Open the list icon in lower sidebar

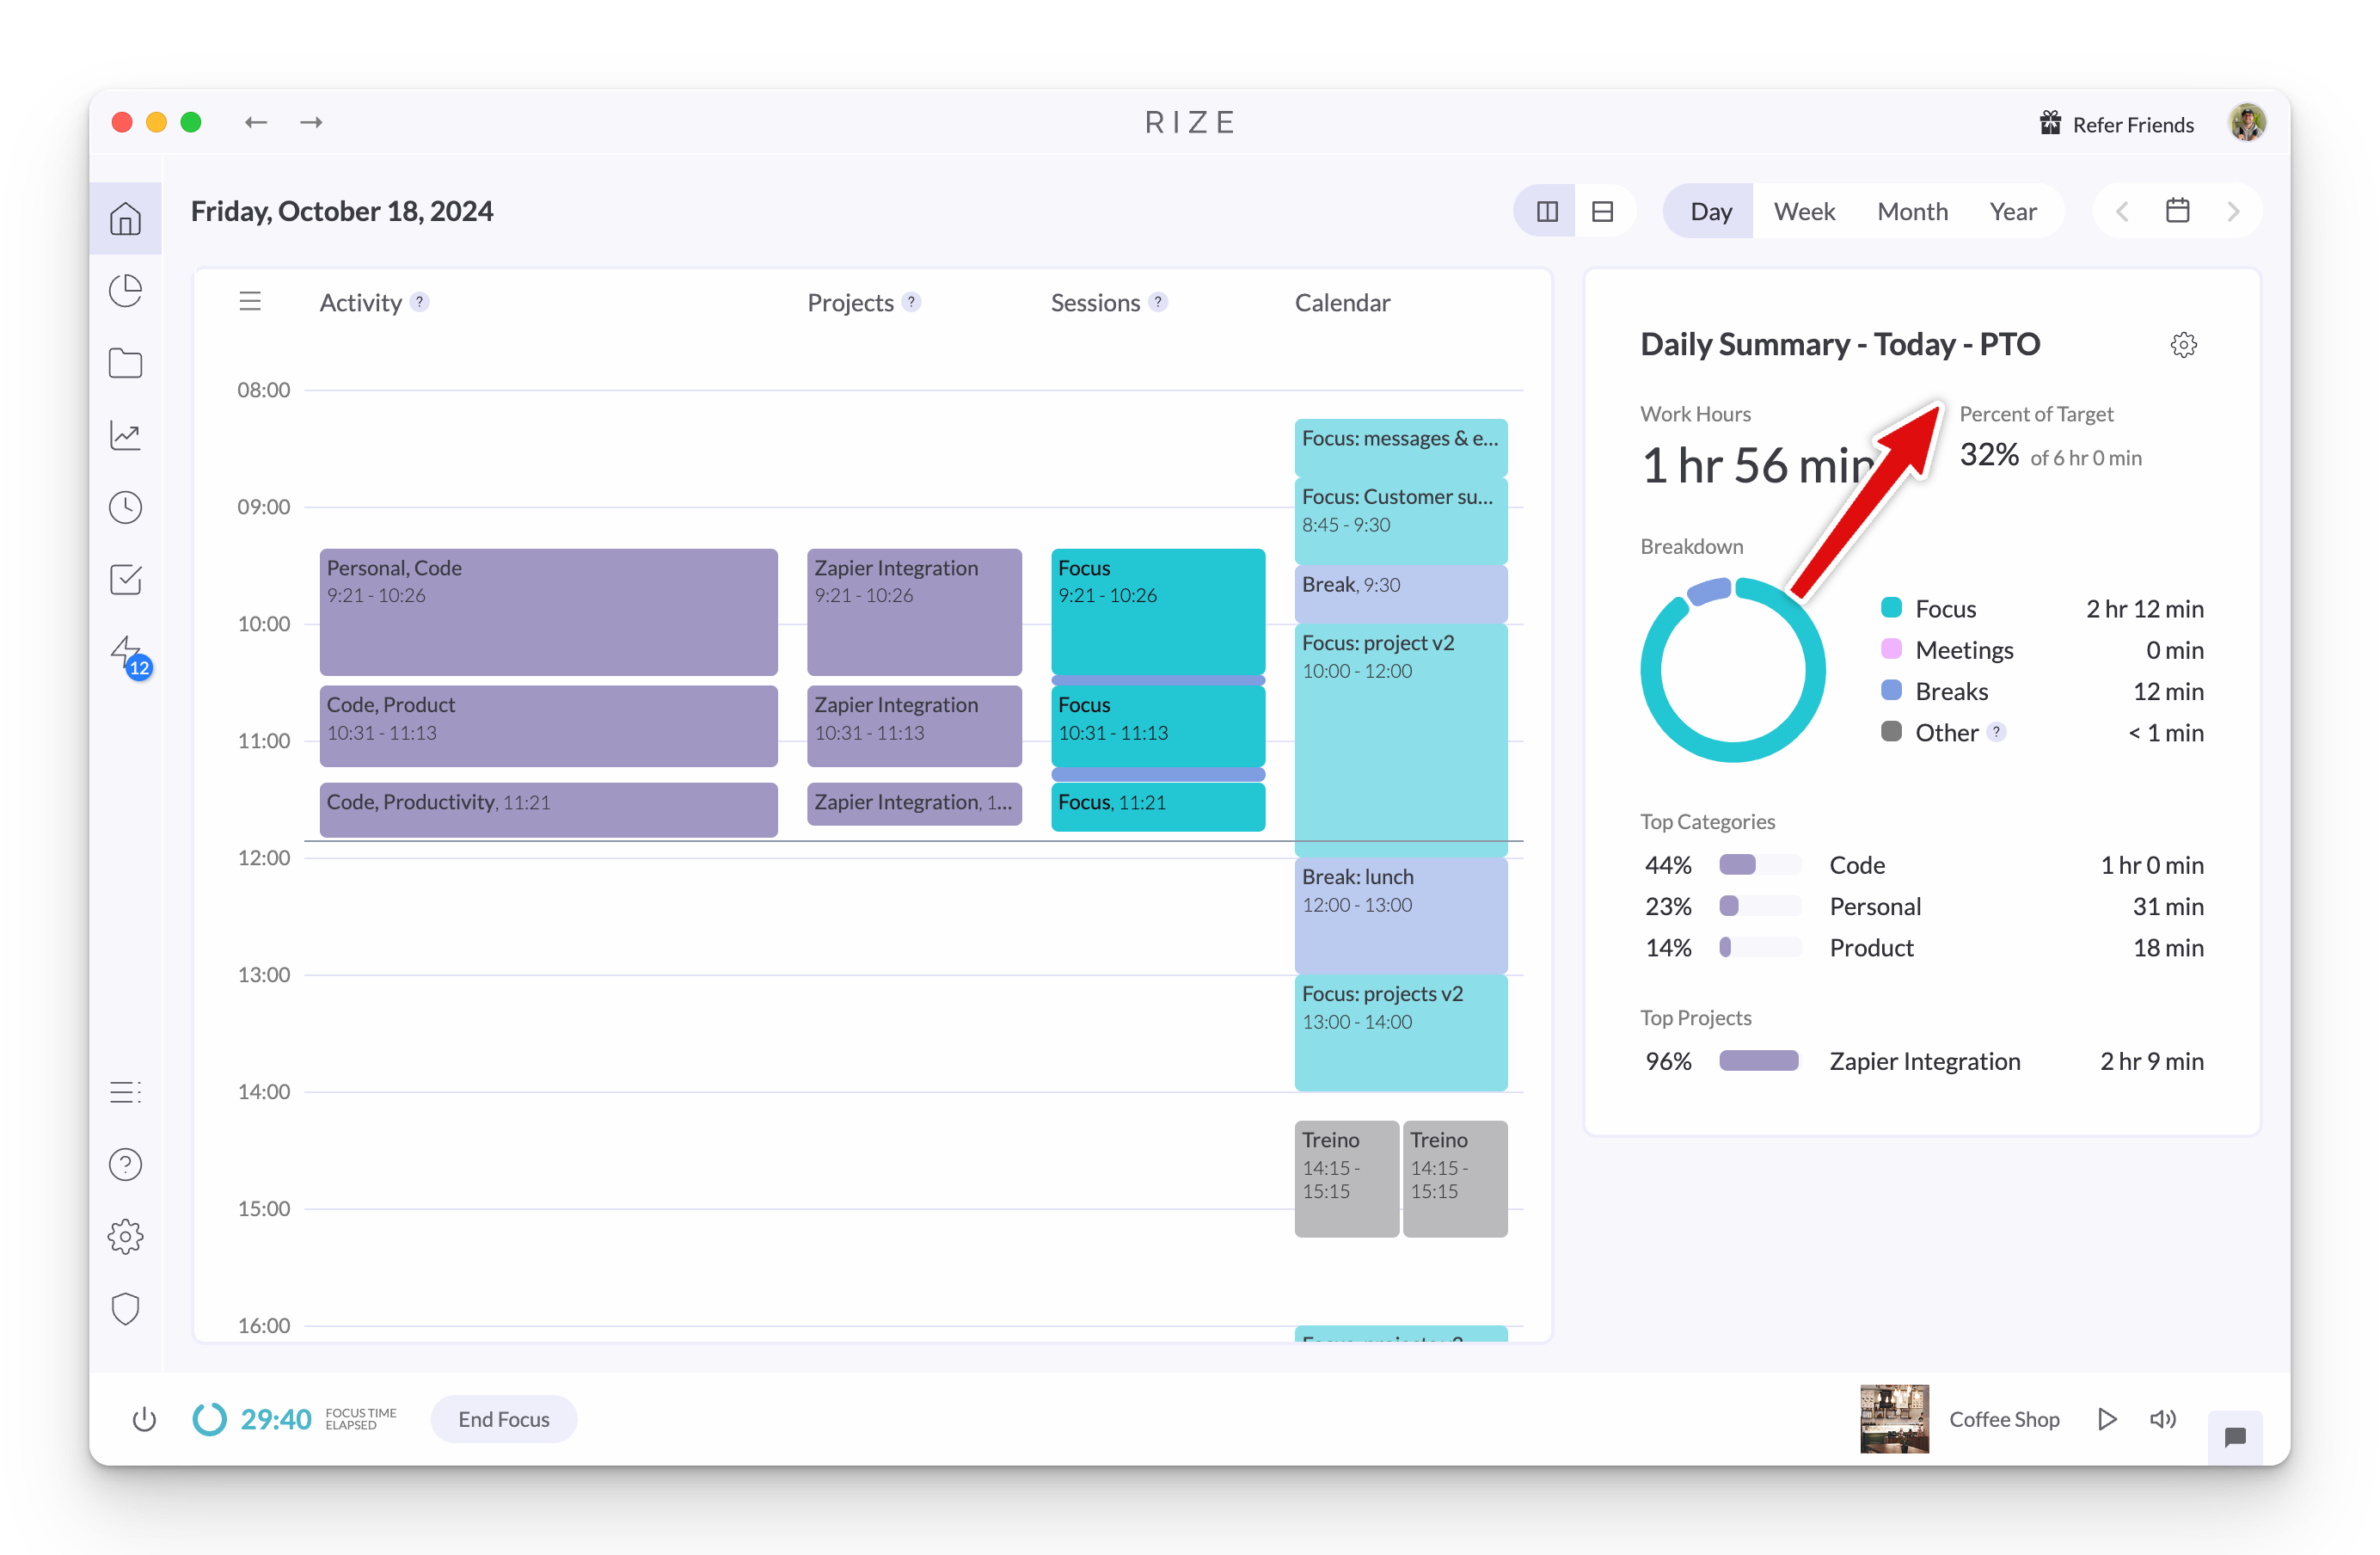(x=125, y=1092)
